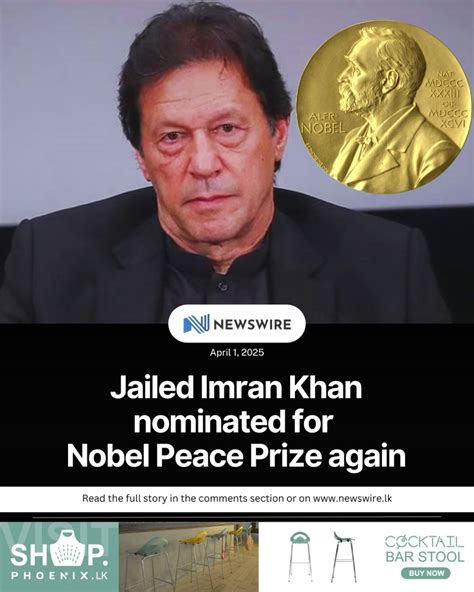Open the www.newswire.lk link
This screenshot has height=592, width=474.
point(353,498)
